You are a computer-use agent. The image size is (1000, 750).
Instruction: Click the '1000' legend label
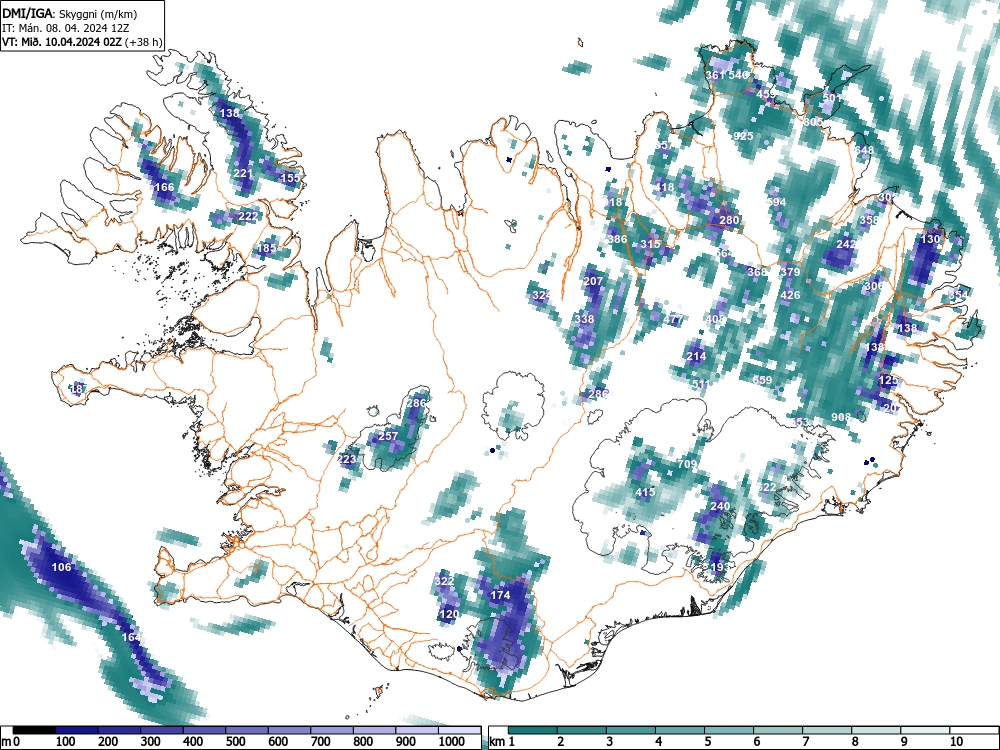(452, 742)
